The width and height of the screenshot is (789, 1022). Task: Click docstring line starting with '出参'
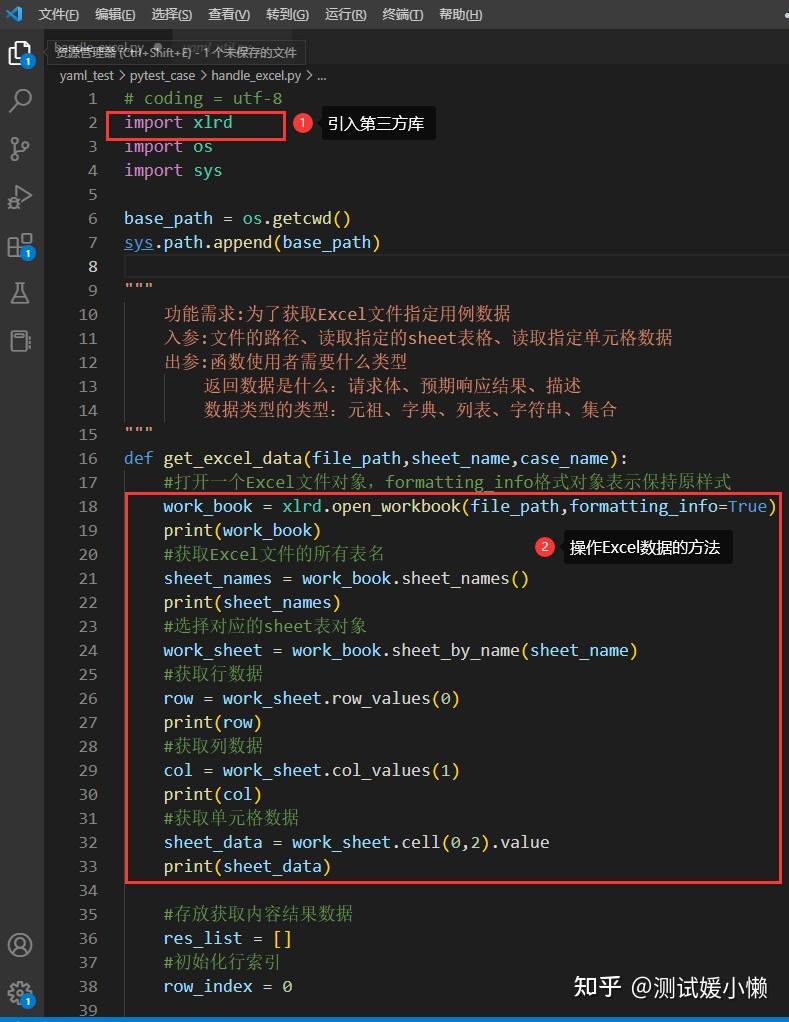coord(285,362)
